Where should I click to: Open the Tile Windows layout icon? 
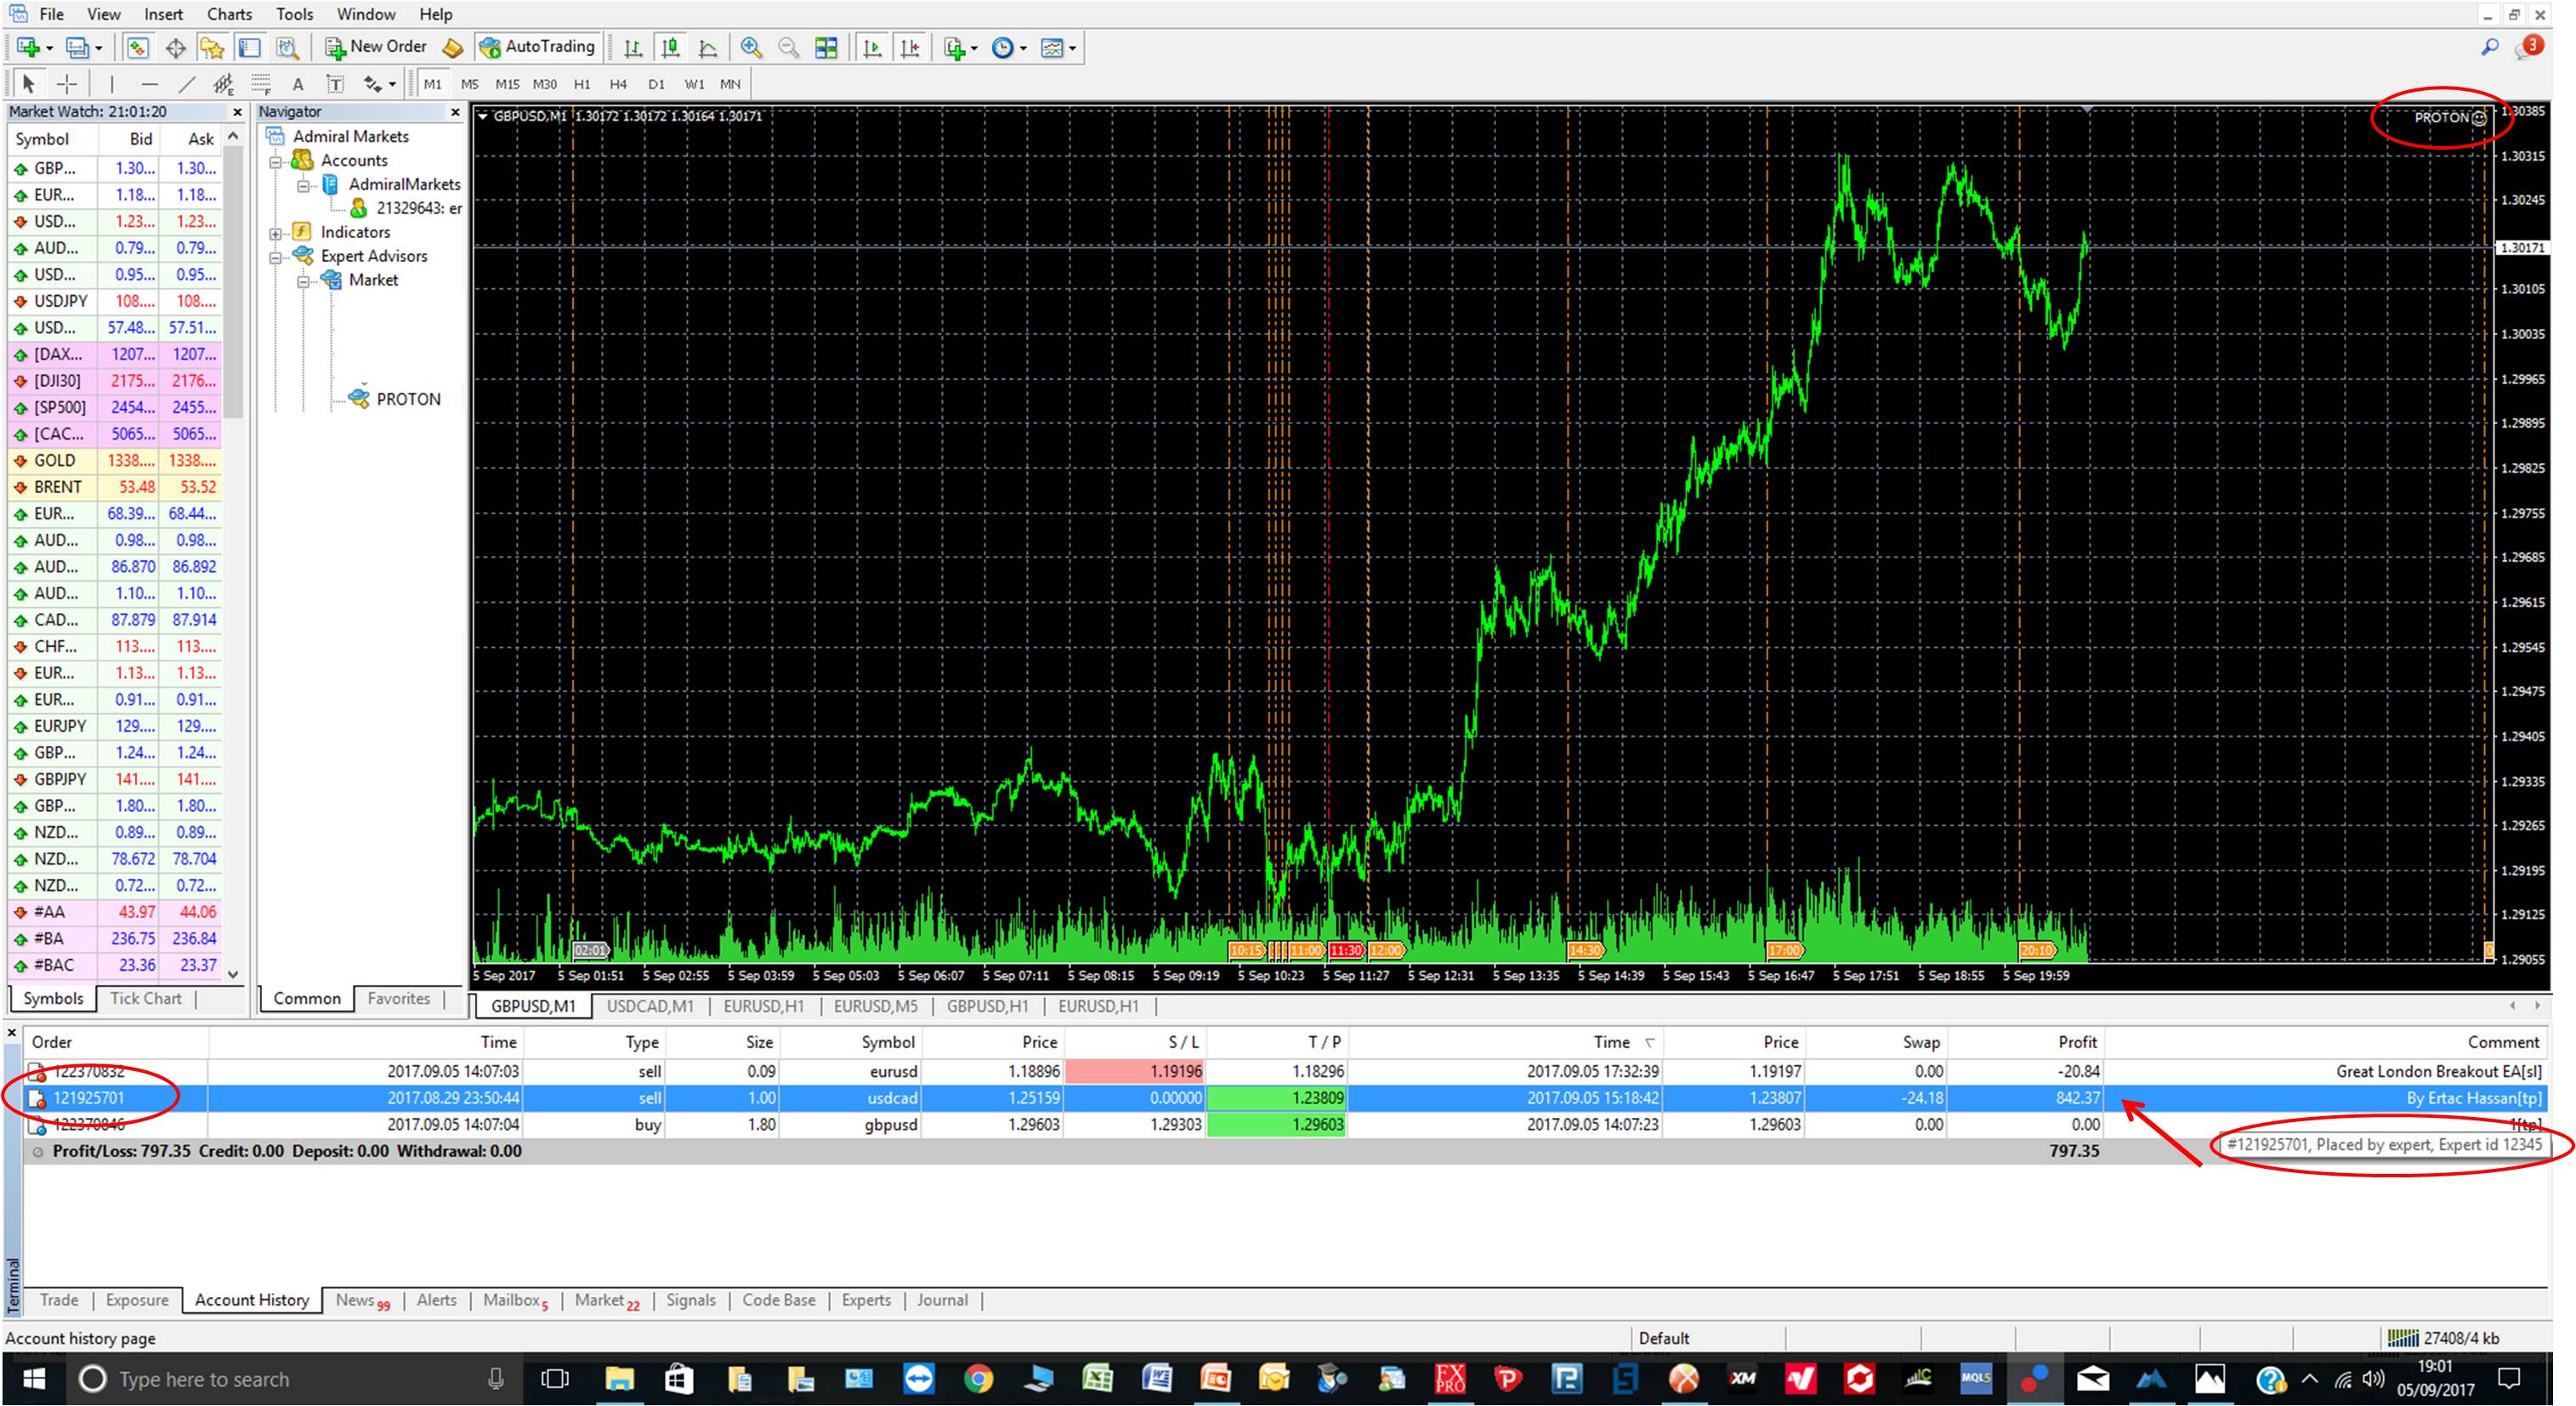pos(826,47)
